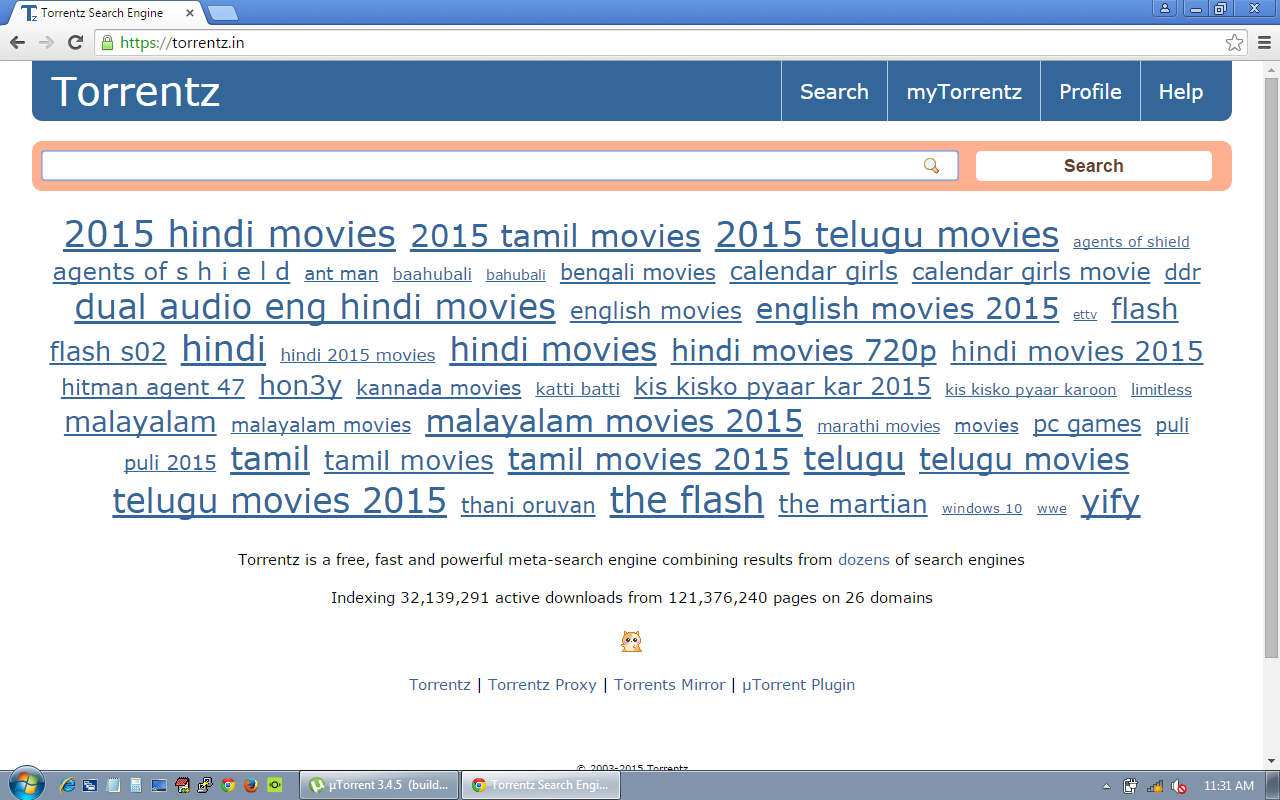Click the address bar showing torrentz.in
This screenshot has height=800, width=1280.
point(660,43)
